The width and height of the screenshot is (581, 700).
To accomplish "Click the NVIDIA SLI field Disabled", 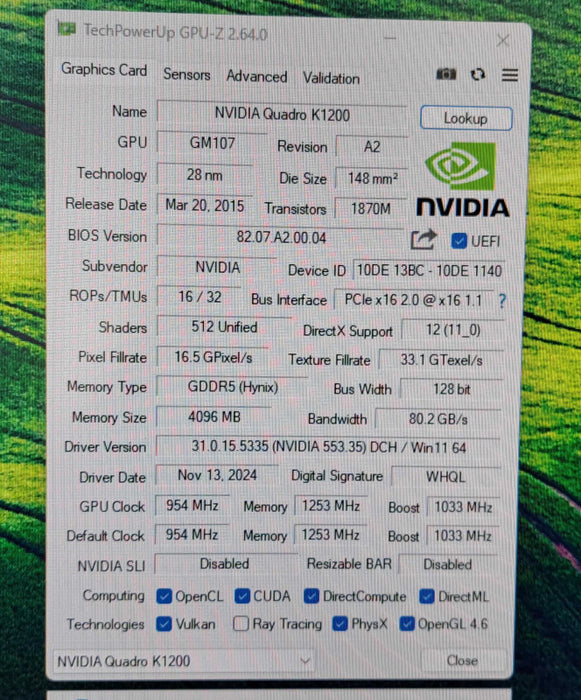I will click(226, 564).
